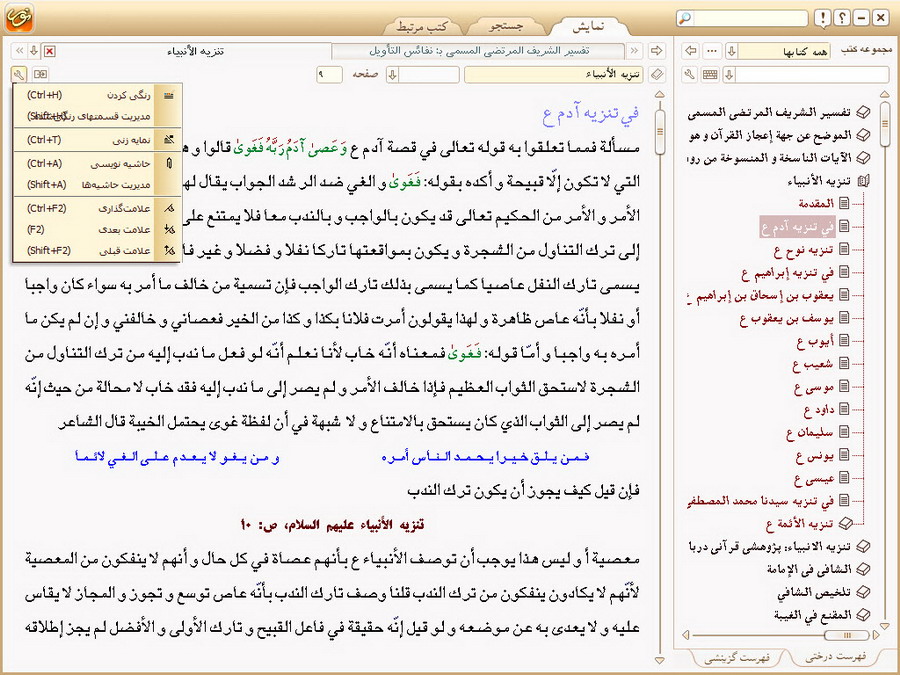
Task: Open the أيوب ع chapter
Action: point(823,342)
